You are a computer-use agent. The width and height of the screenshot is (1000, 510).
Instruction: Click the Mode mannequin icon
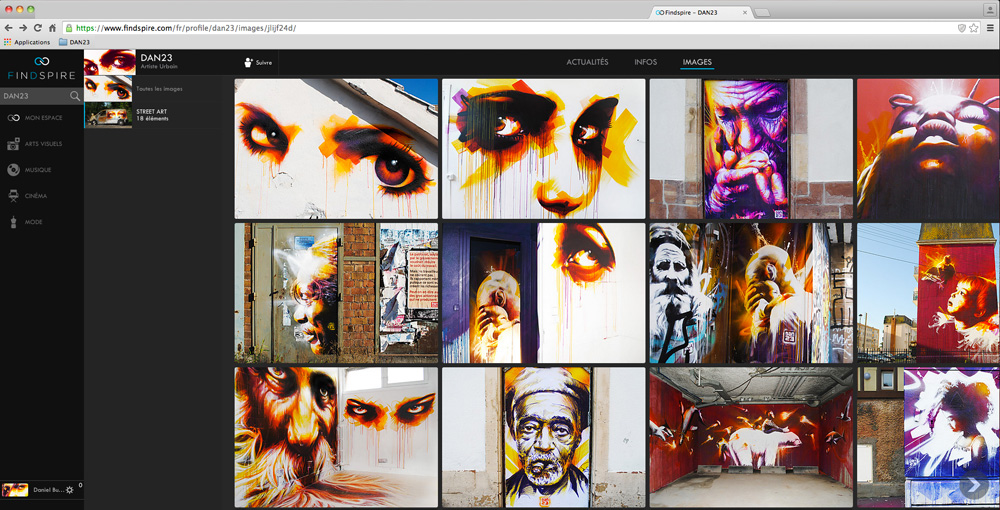tap(13, 222)
